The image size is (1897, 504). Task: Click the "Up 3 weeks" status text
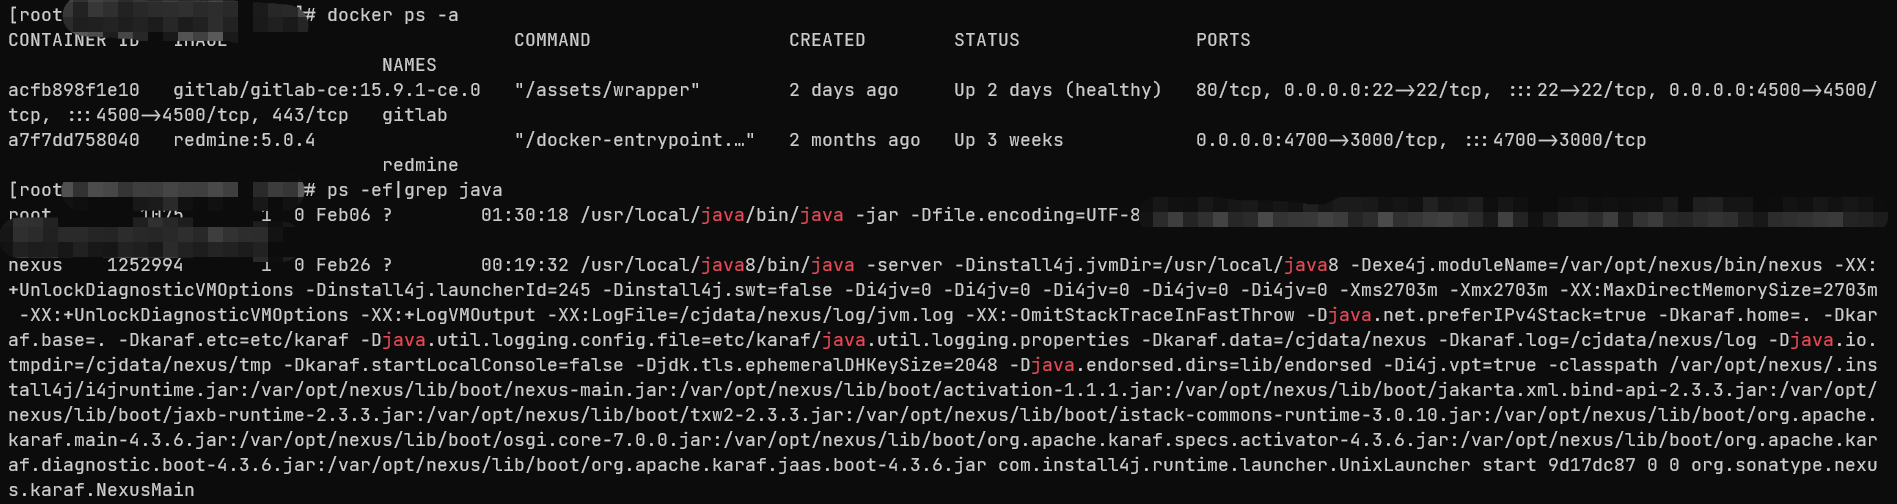pos(1008,140)
